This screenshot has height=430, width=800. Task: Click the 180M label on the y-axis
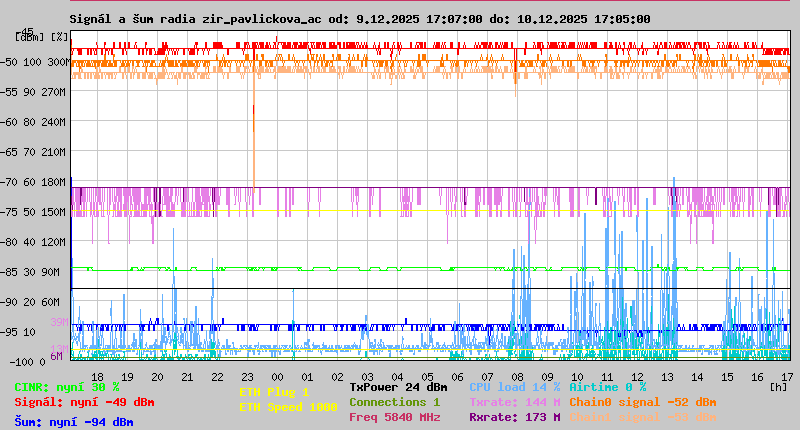(55, 182)
